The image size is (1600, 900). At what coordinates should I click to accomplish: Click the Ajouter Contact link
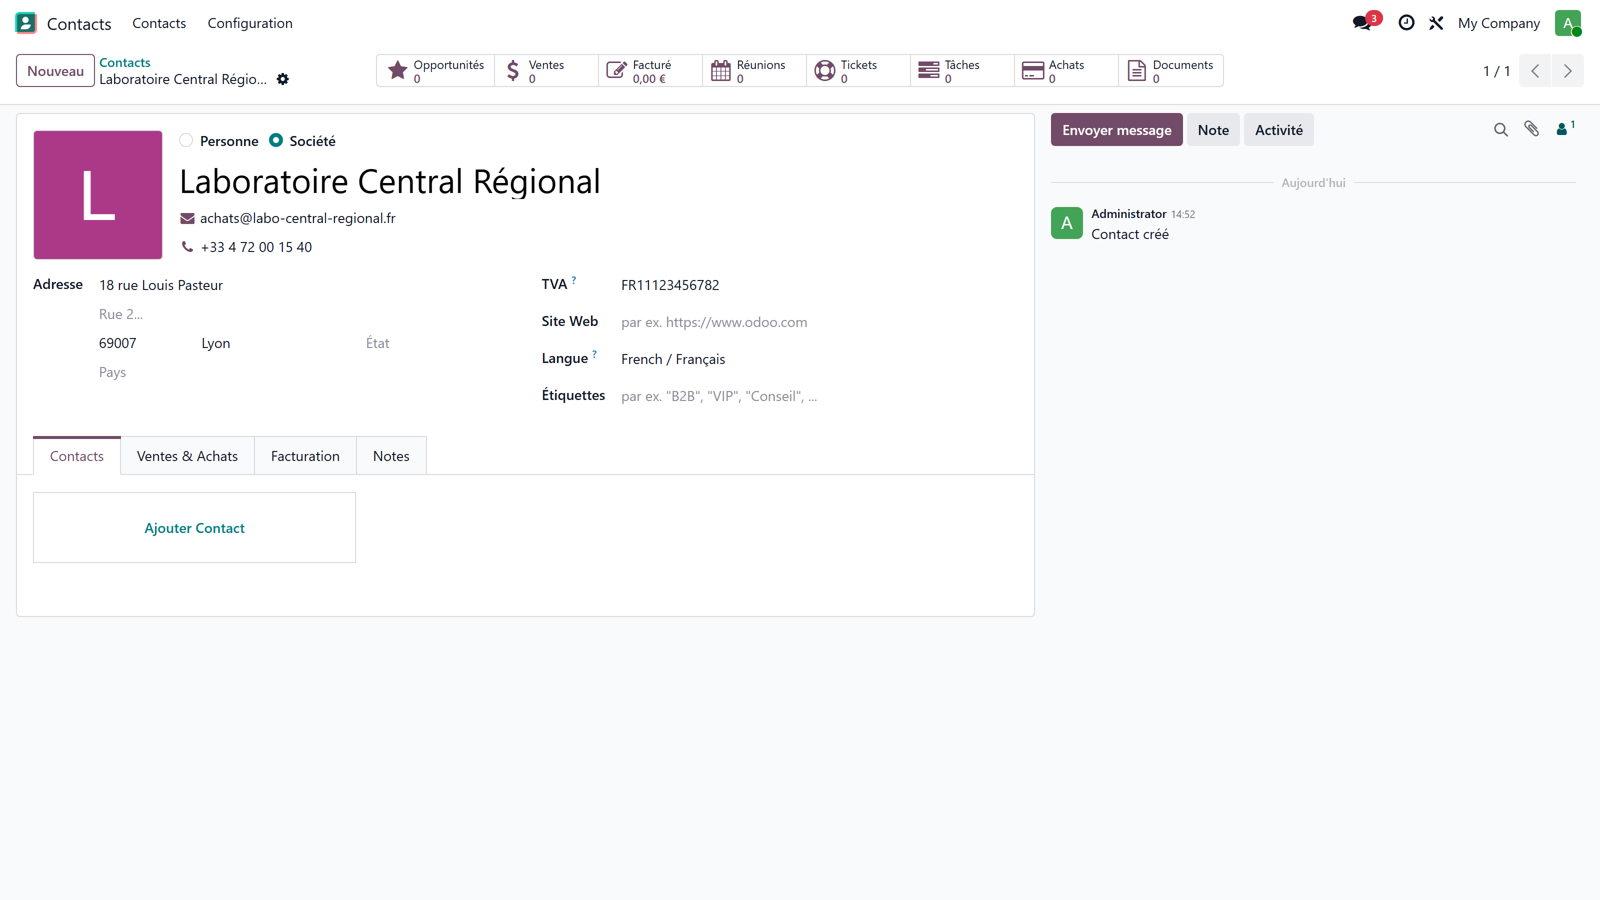click(194, 528)
